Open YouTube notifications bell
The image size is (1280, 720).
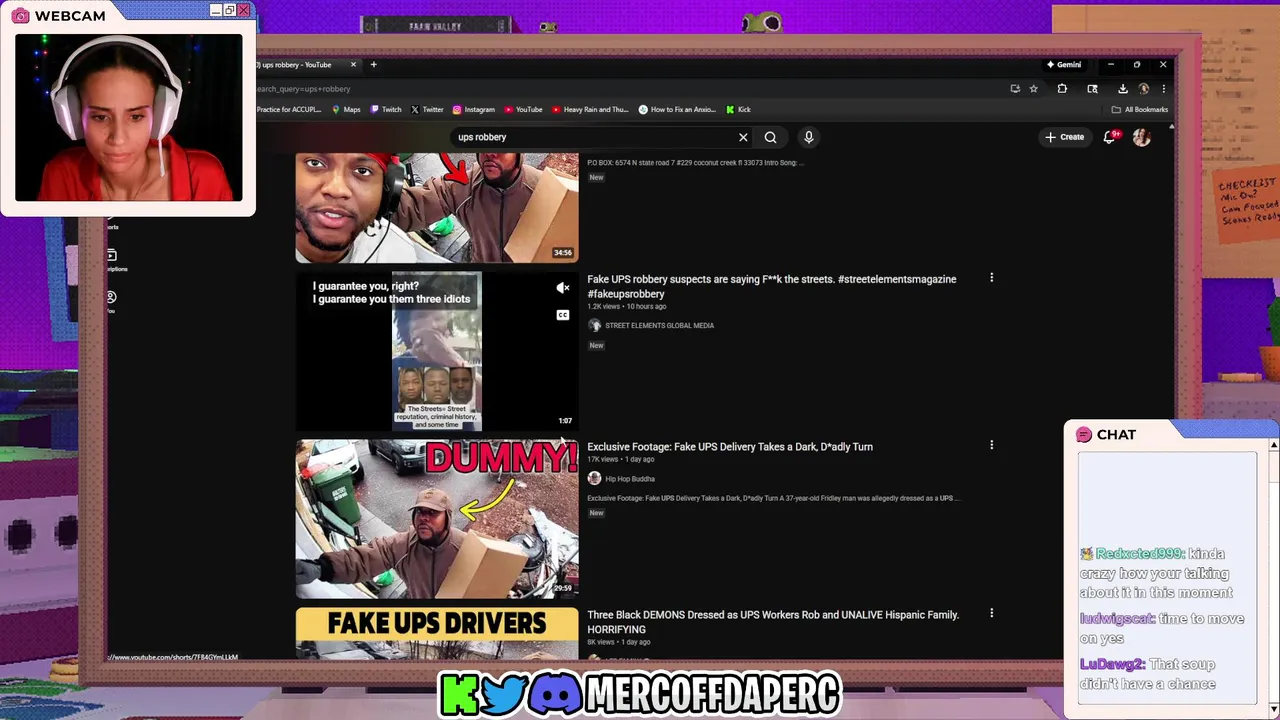(1109, 137)
